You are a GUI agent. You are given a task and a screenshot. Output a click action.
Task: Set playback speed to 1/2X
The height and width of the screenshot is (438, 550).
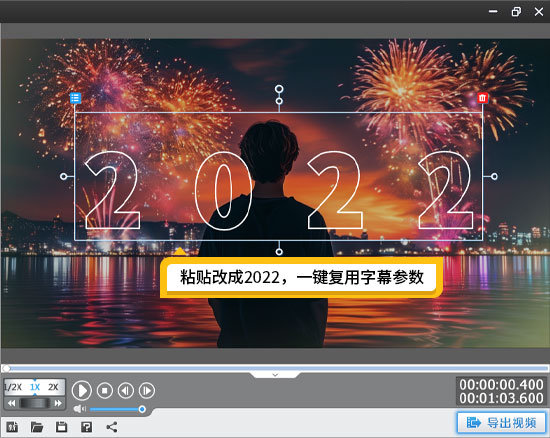(x=13, y=387)
